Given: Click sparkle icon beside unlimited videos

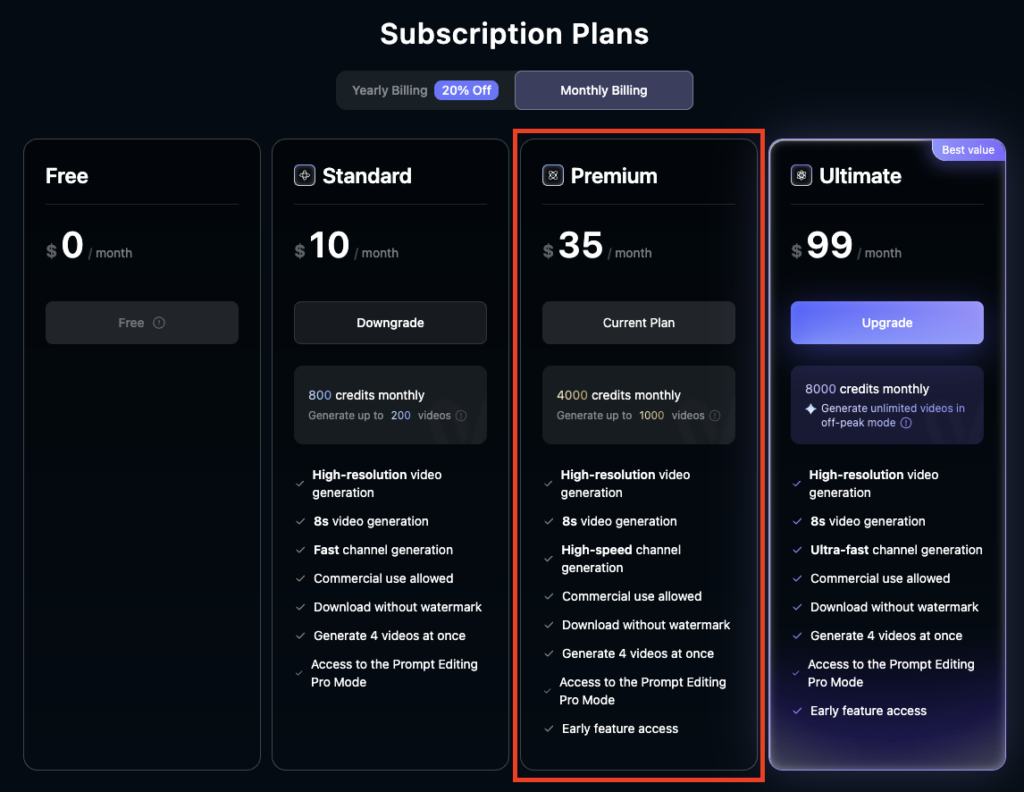Looking at the screenshot, I should click(x=810, y=409).
